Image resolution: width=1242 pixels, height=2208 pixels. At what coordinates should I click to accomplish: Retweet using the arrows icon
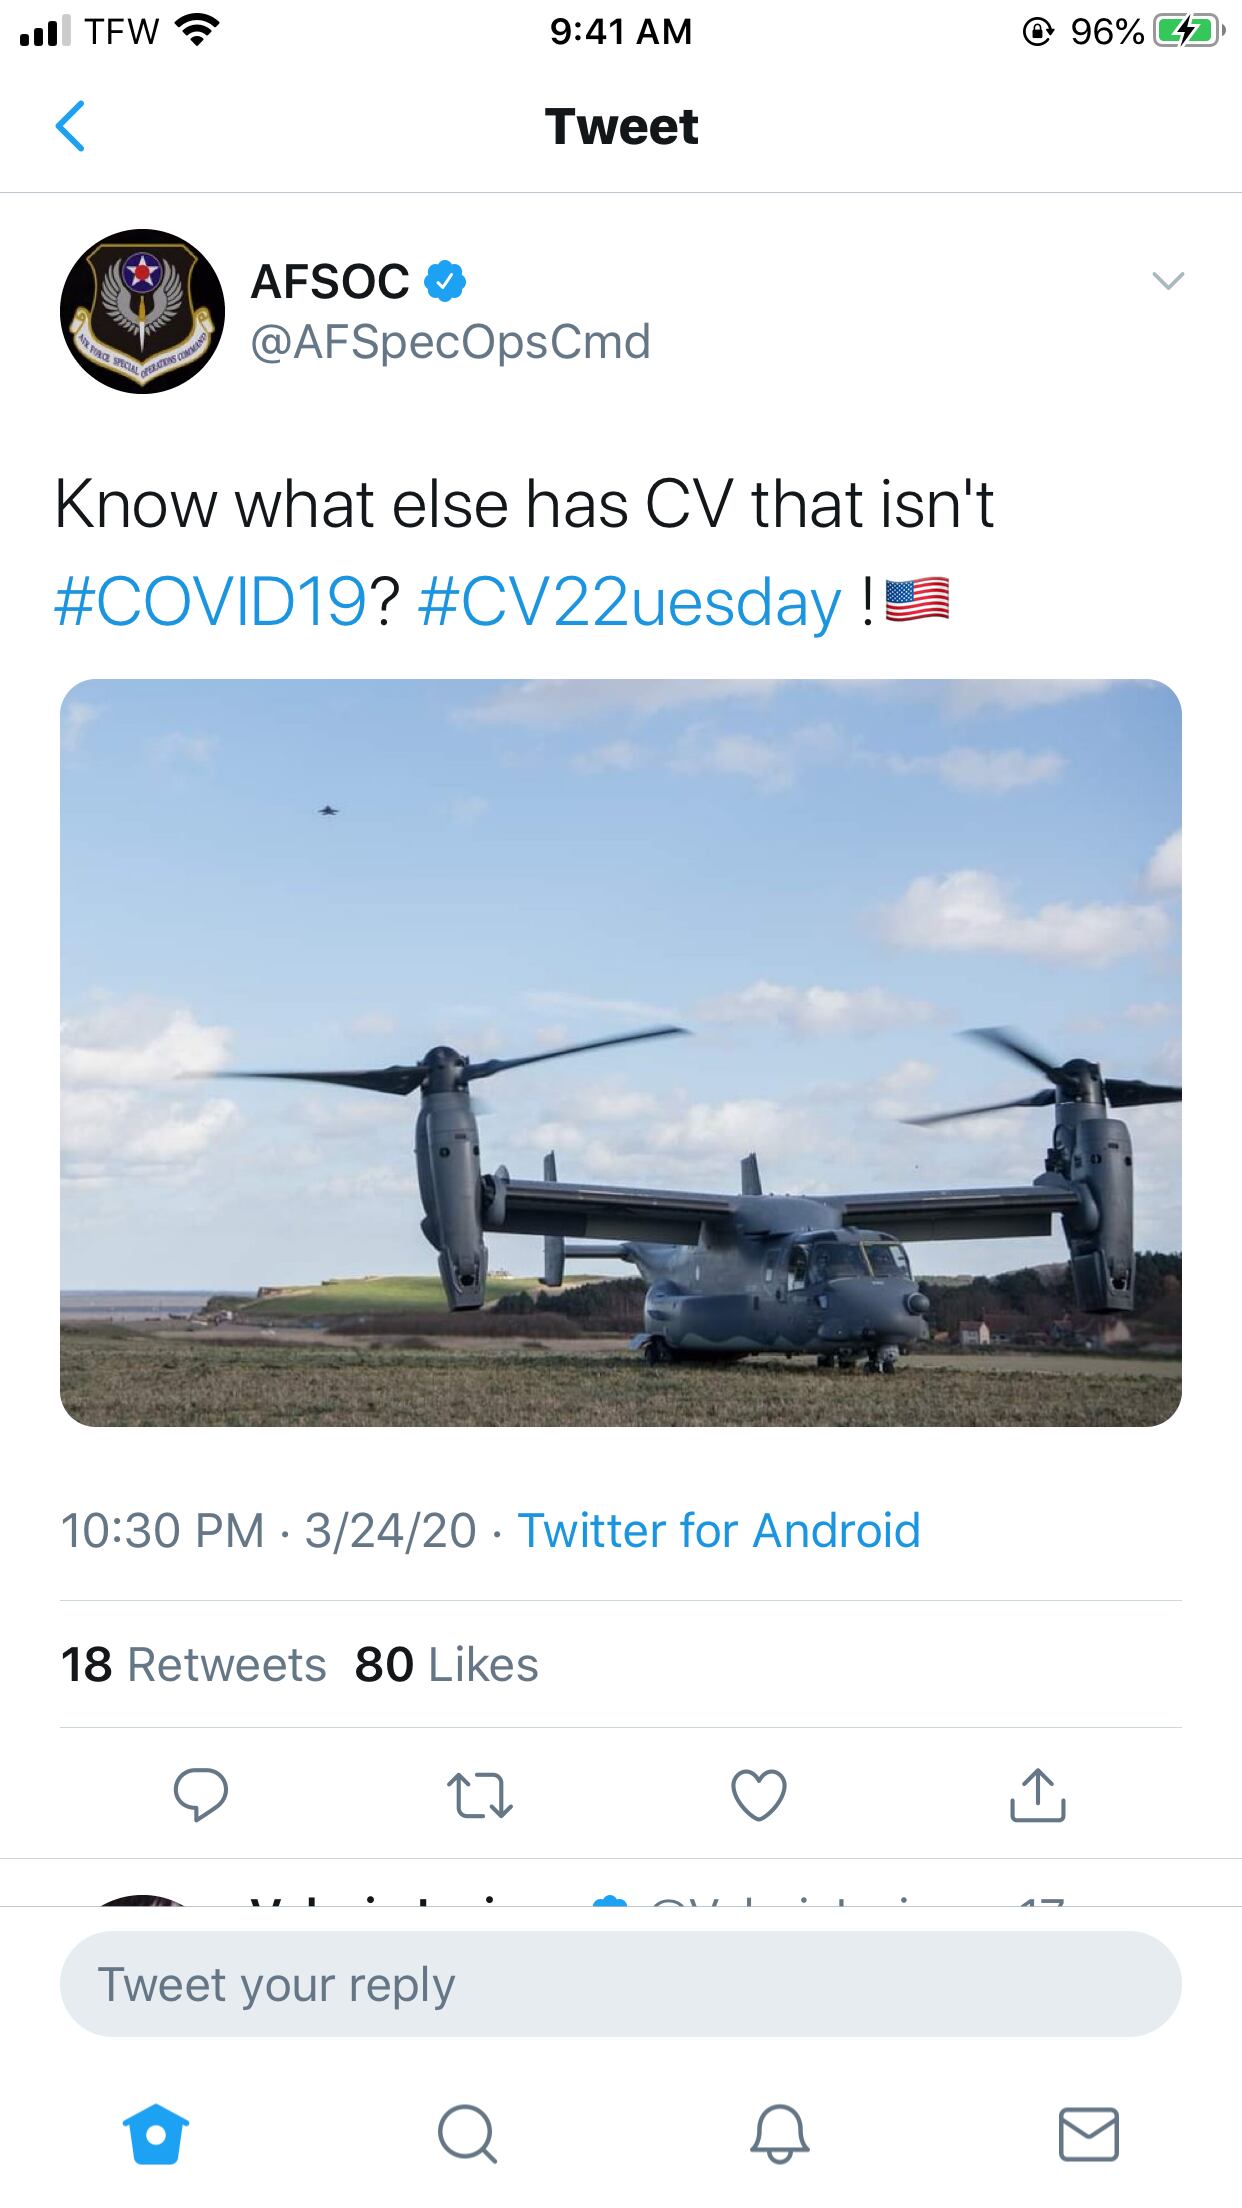[x=480, y=1795]
